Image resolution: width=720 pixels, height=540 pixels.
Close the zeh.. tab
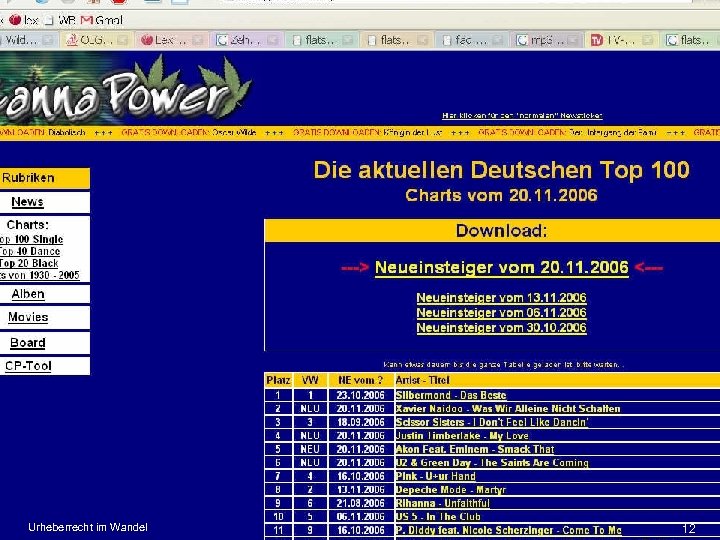coord(273,40)
